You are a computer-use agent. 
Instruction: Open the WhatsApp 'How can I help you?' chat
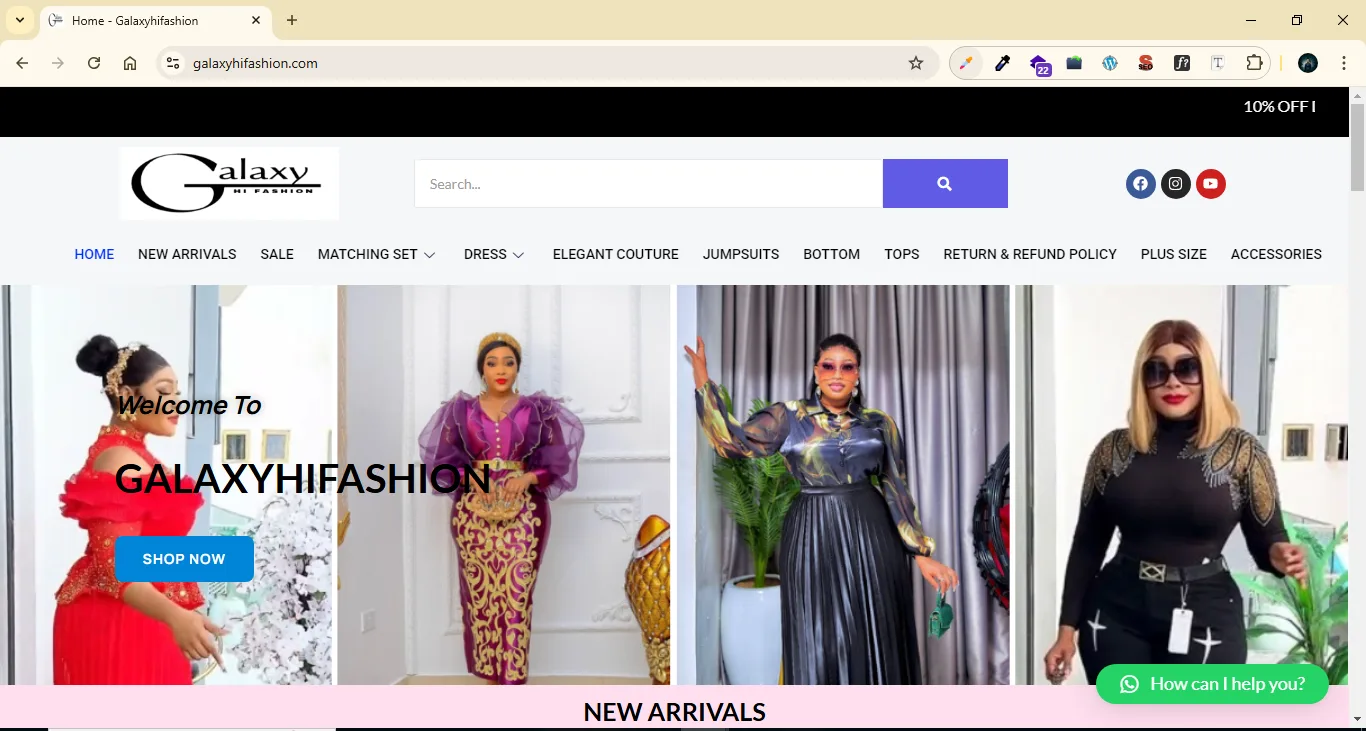point(1212,684)
